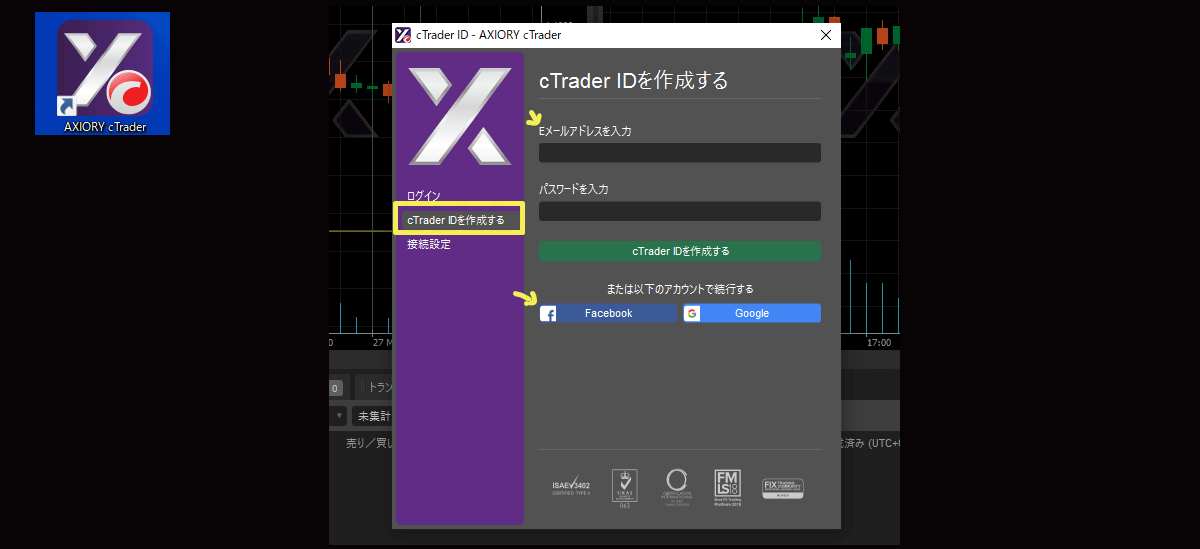Image resolution: width=1200 pixels, height=549 pixels.
Task: Click the 0 counter badge in background panel
Action: coord(336,388)
